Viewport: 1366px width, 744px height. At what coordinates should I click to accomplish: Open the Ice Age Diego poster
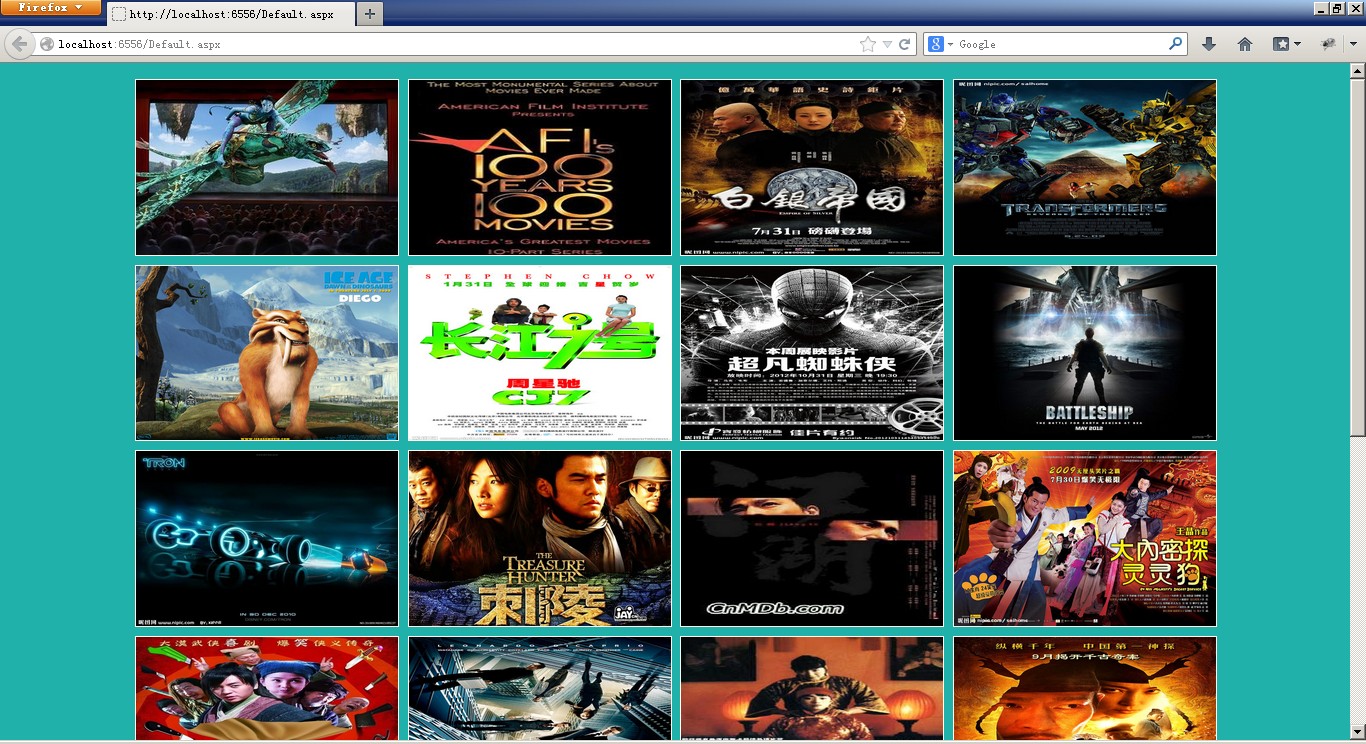click(x=267, y=353)
